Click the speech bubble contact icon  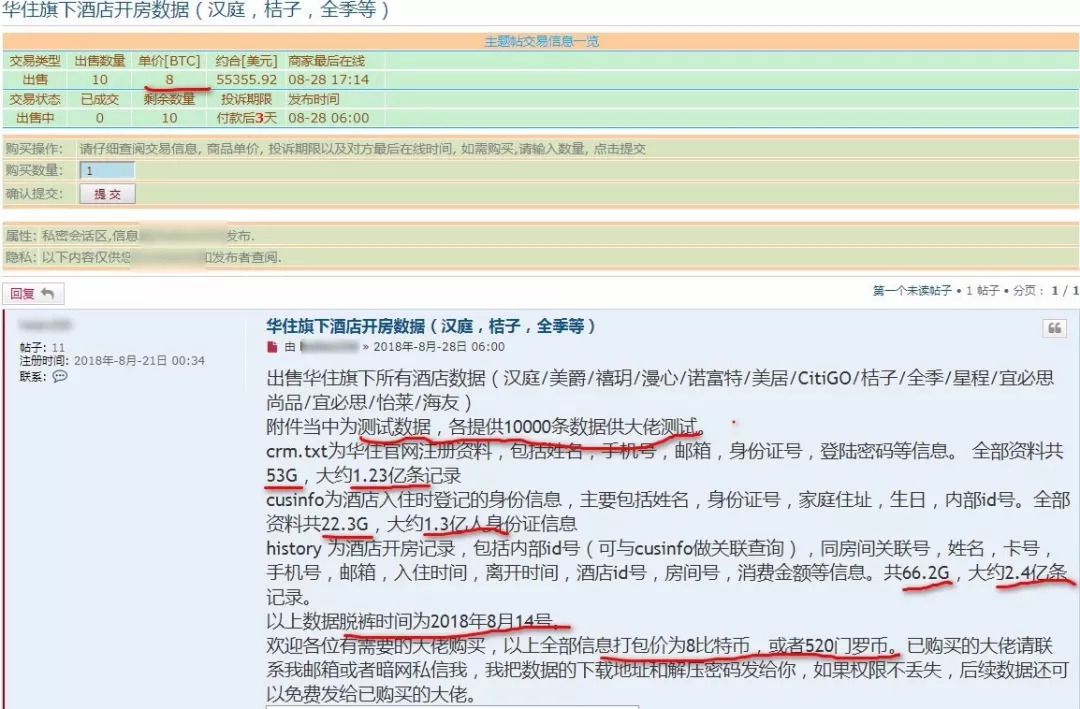(60, 376)
